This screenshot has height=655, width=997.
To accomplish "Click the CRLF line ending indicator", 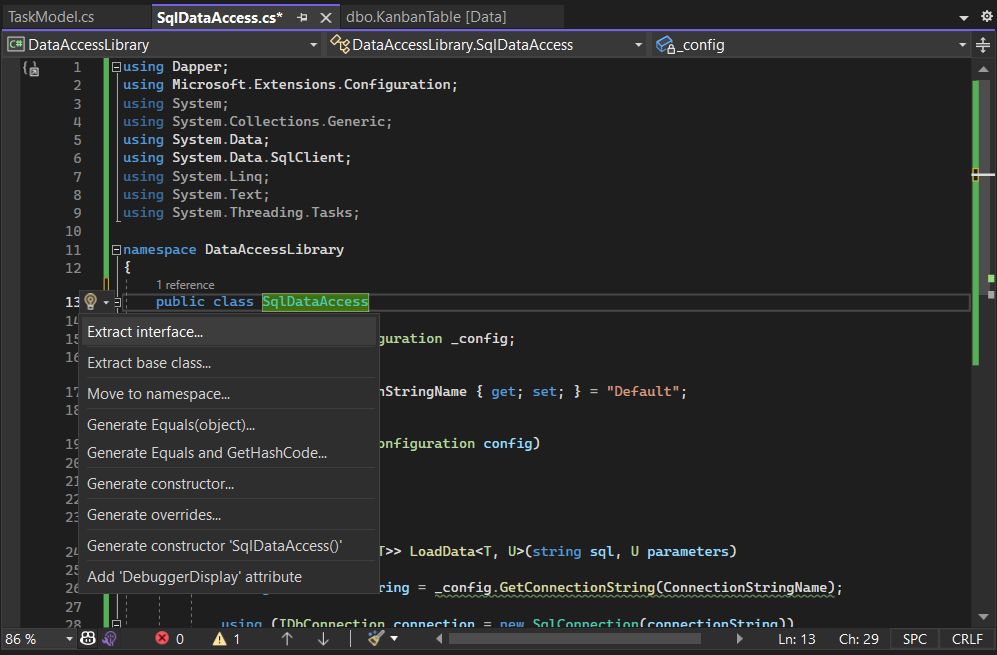I will (967, 639).
